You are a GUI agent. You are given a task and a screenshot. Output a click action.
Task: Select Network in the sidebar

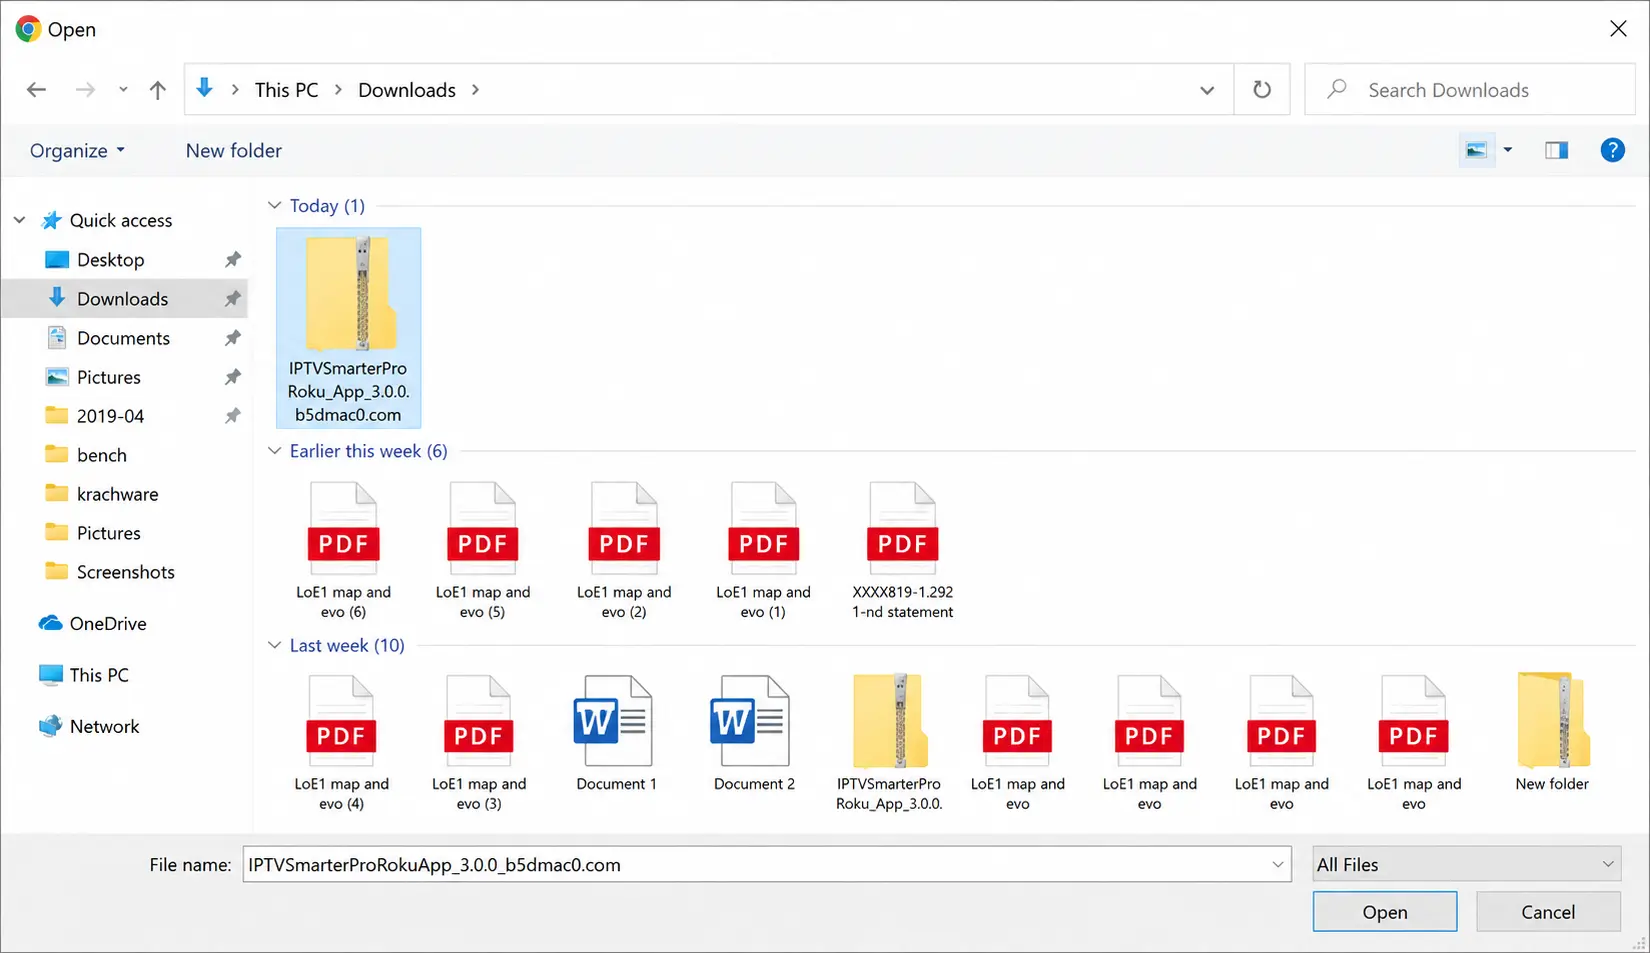pyautogui.click(x=104, y=727)
